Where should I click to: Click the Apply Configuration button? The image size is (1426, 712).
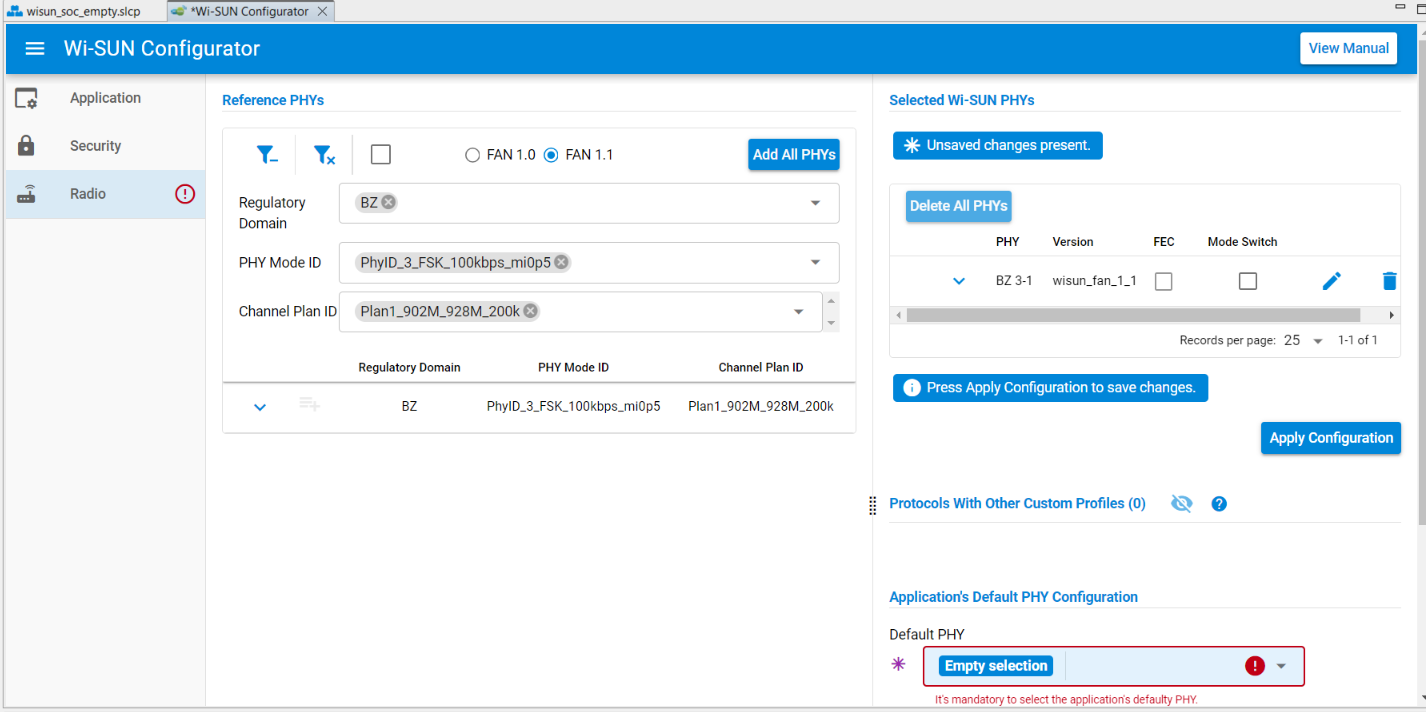click(1330, 438)
